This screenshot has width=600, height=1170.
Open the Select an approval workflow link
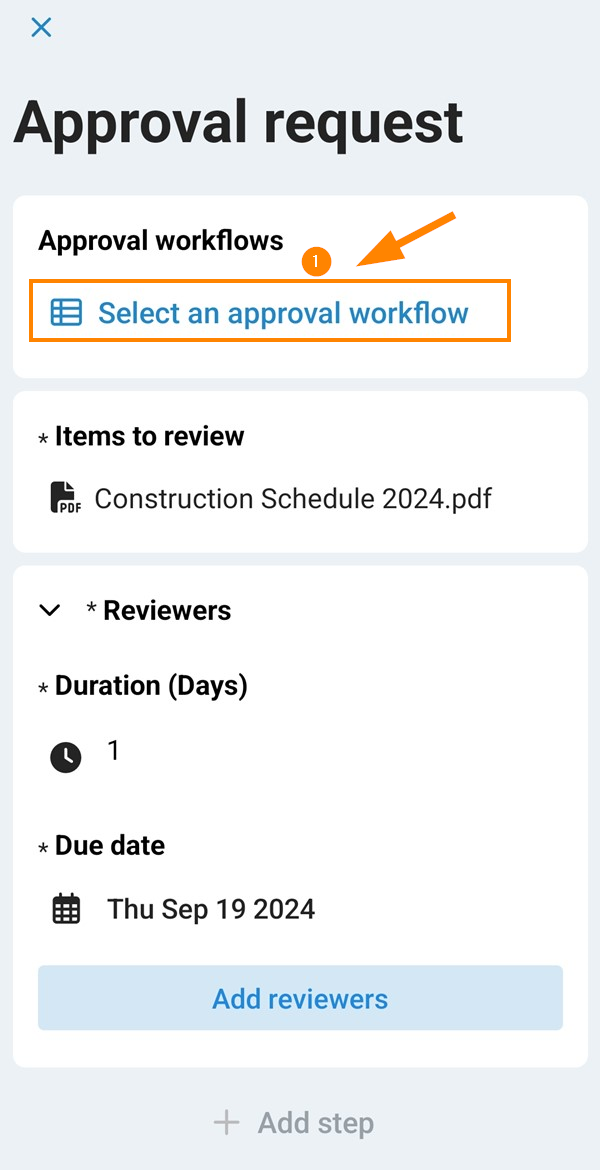pos(283,313)
